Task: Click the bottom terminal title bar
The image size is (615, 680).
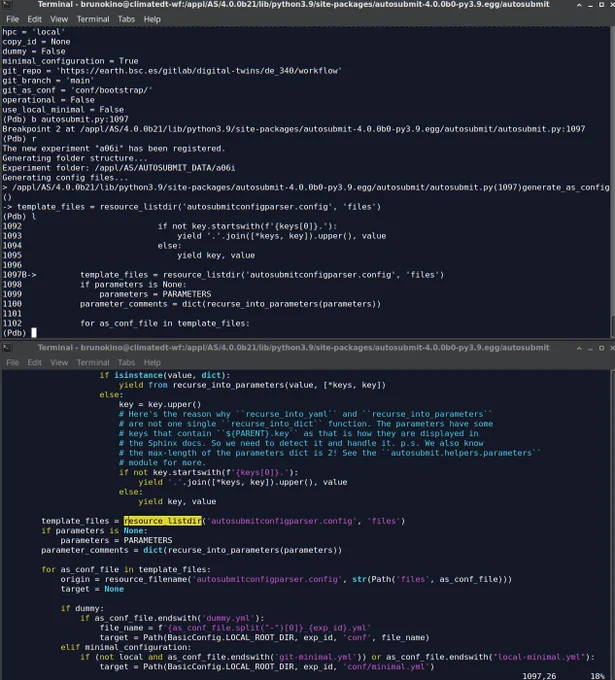Action: pos(293,348)
